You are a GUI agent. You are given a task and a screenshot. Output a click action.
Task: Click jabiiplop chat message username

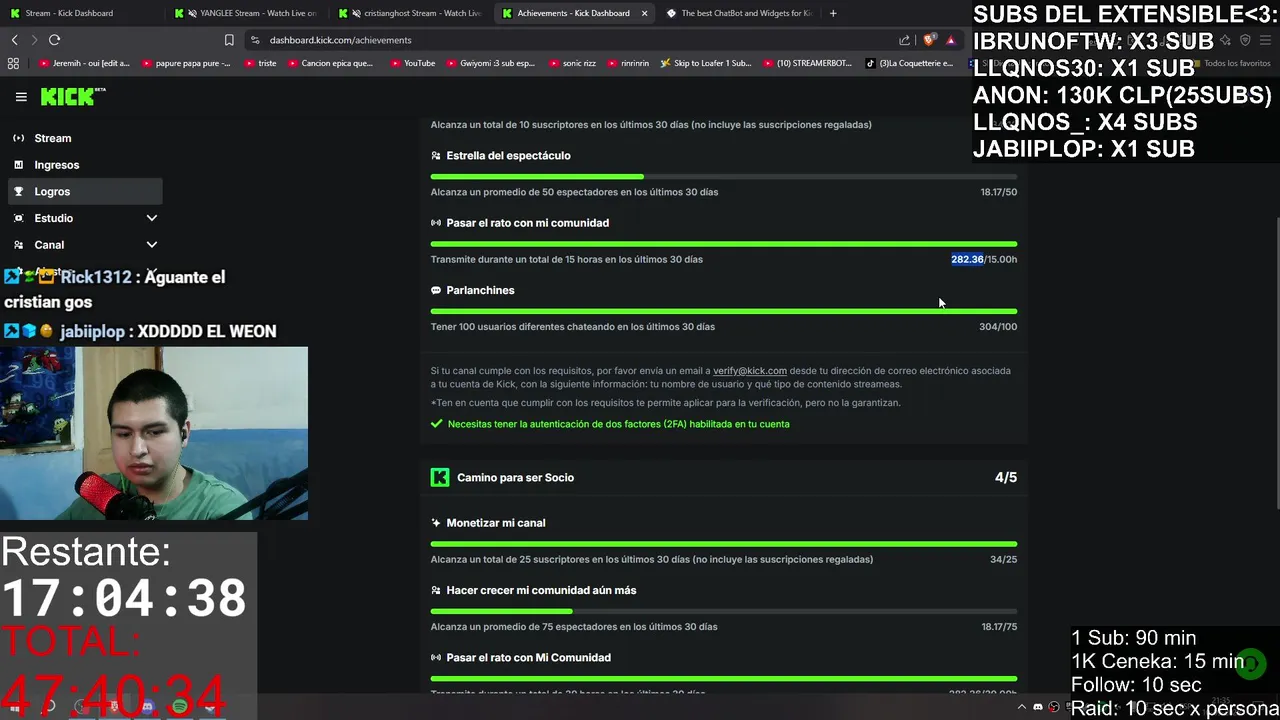tap(92, 331)
